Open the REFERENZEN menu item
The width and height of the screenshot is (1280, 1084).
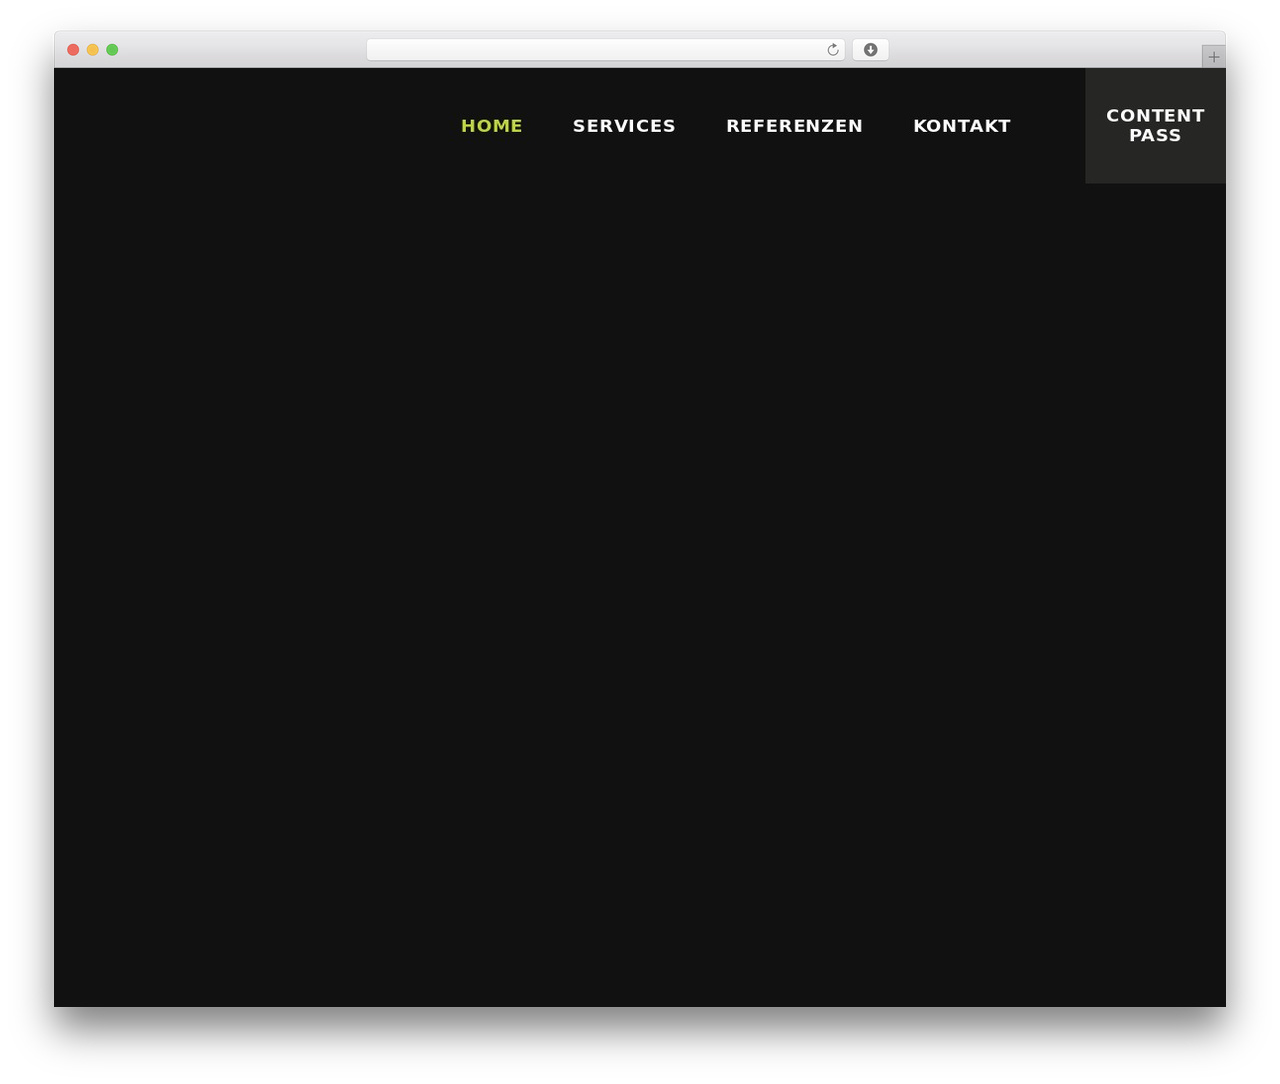click(x=794, y=126)
